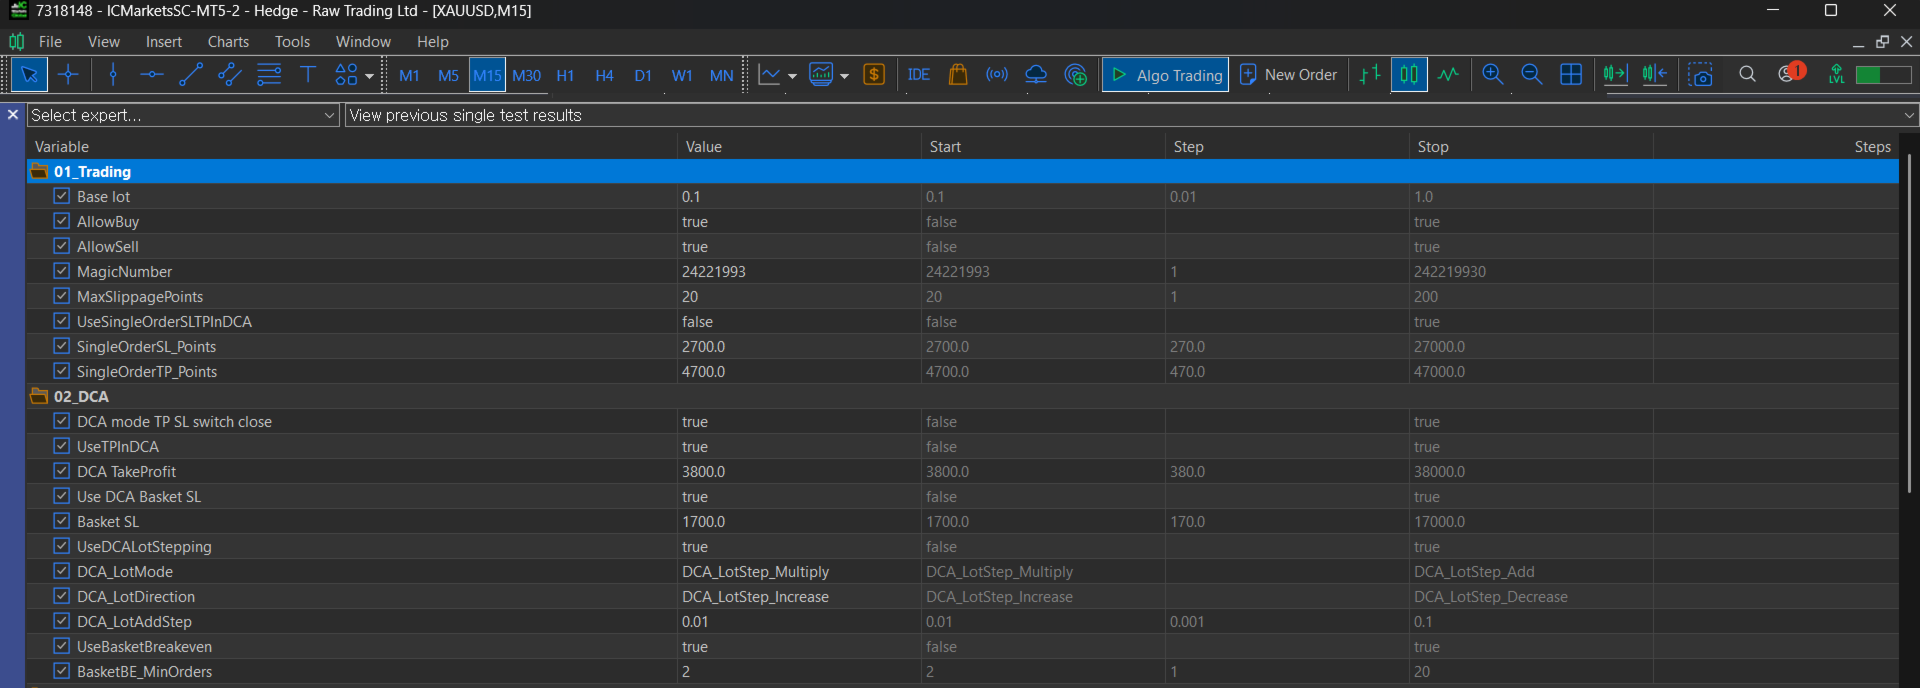1920x688 pixels.
Task: Select the crosshair cursor tool
Action: point(68,75)
